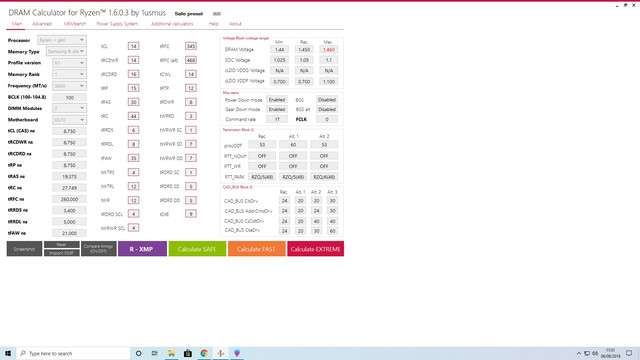640x360 pixels.
Task: Click the orange Calculate FAST button
Action: (256, 249)
